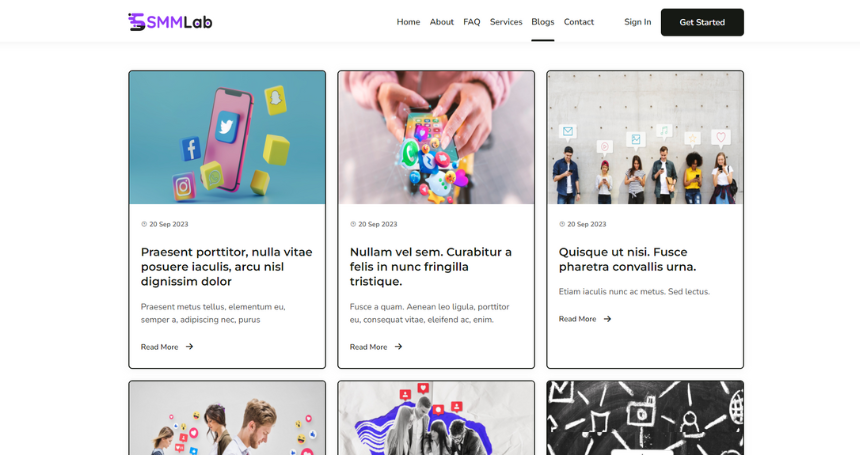860x455 pixels.
Task: Open the FAQ nav link
Action: pyautogui.click(x=472, y=22)
